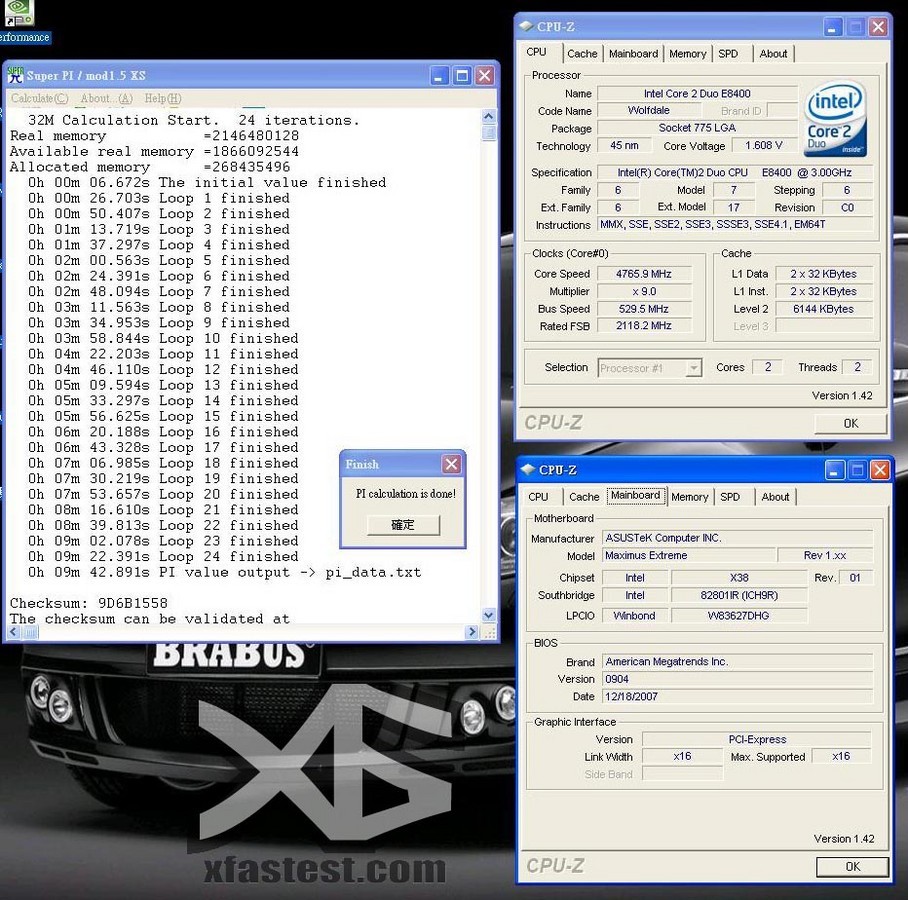The width and height of the screenshot is (908, 900).
Task: Click the Core Voltage value 1.608 V
Action: (x=764, y=145)
